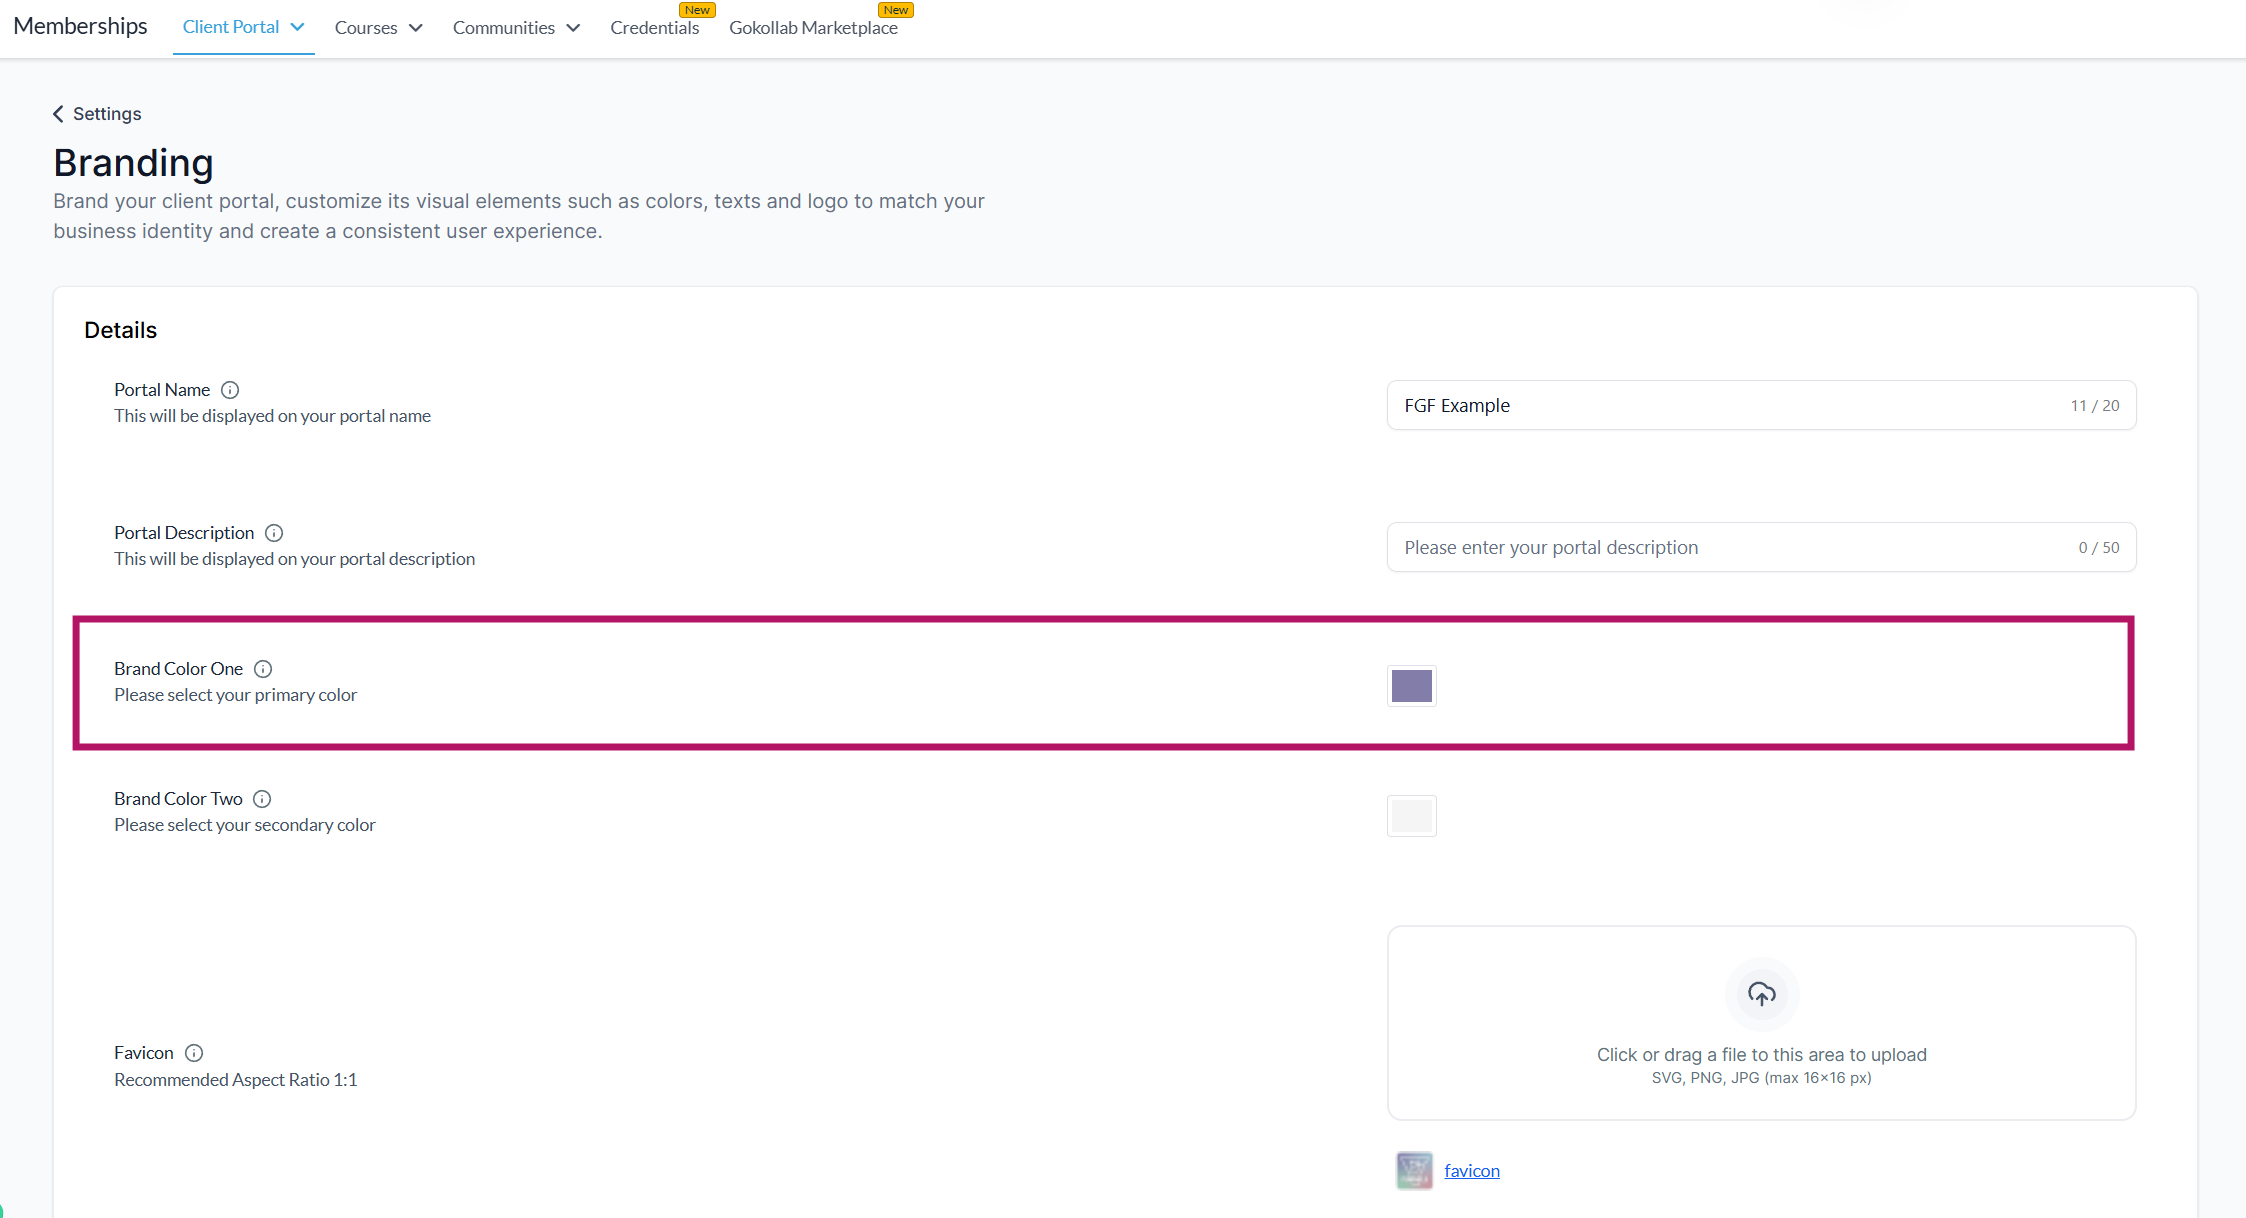Go to Gokollab Marketplace tab

click(x=812, y=28)
